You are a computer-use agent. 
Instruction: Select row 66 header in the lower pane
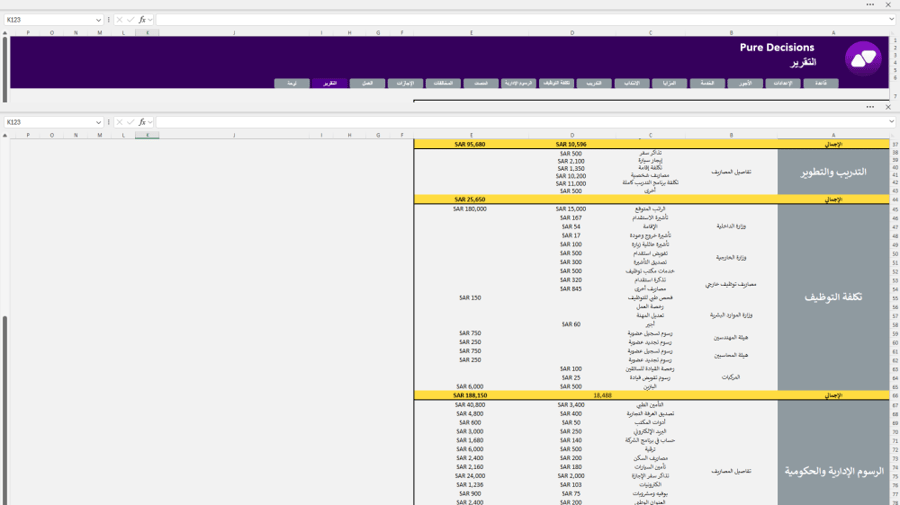tap(895, 395)
